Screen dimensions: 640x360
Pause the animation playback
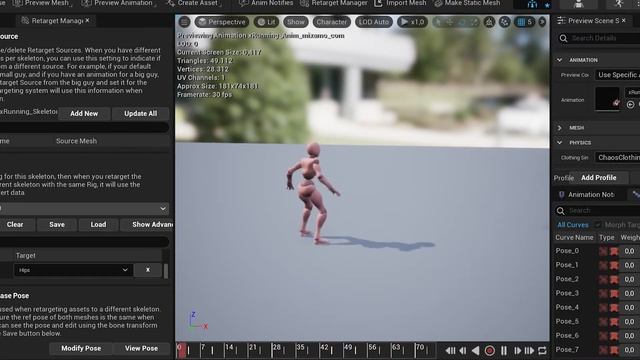pyautogui.click(x=504, y=351)
